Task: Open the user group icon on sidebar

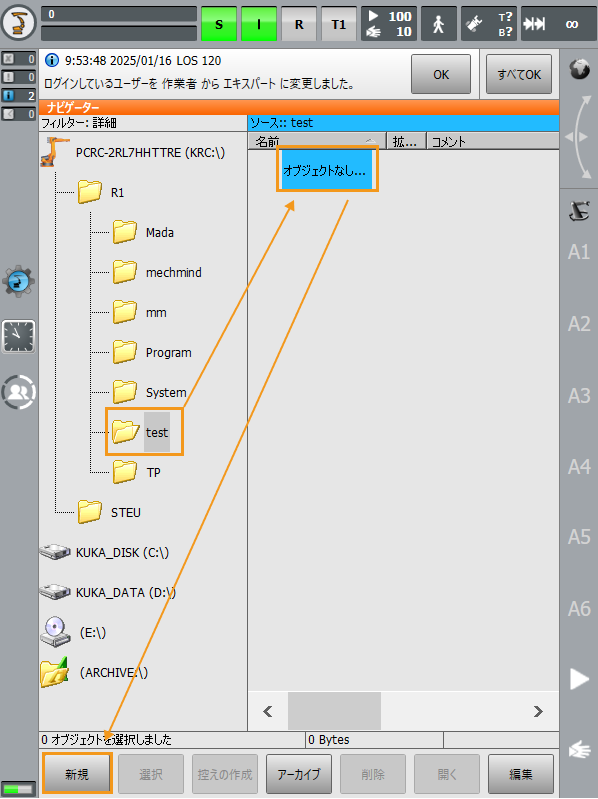Action: point(19,392)
